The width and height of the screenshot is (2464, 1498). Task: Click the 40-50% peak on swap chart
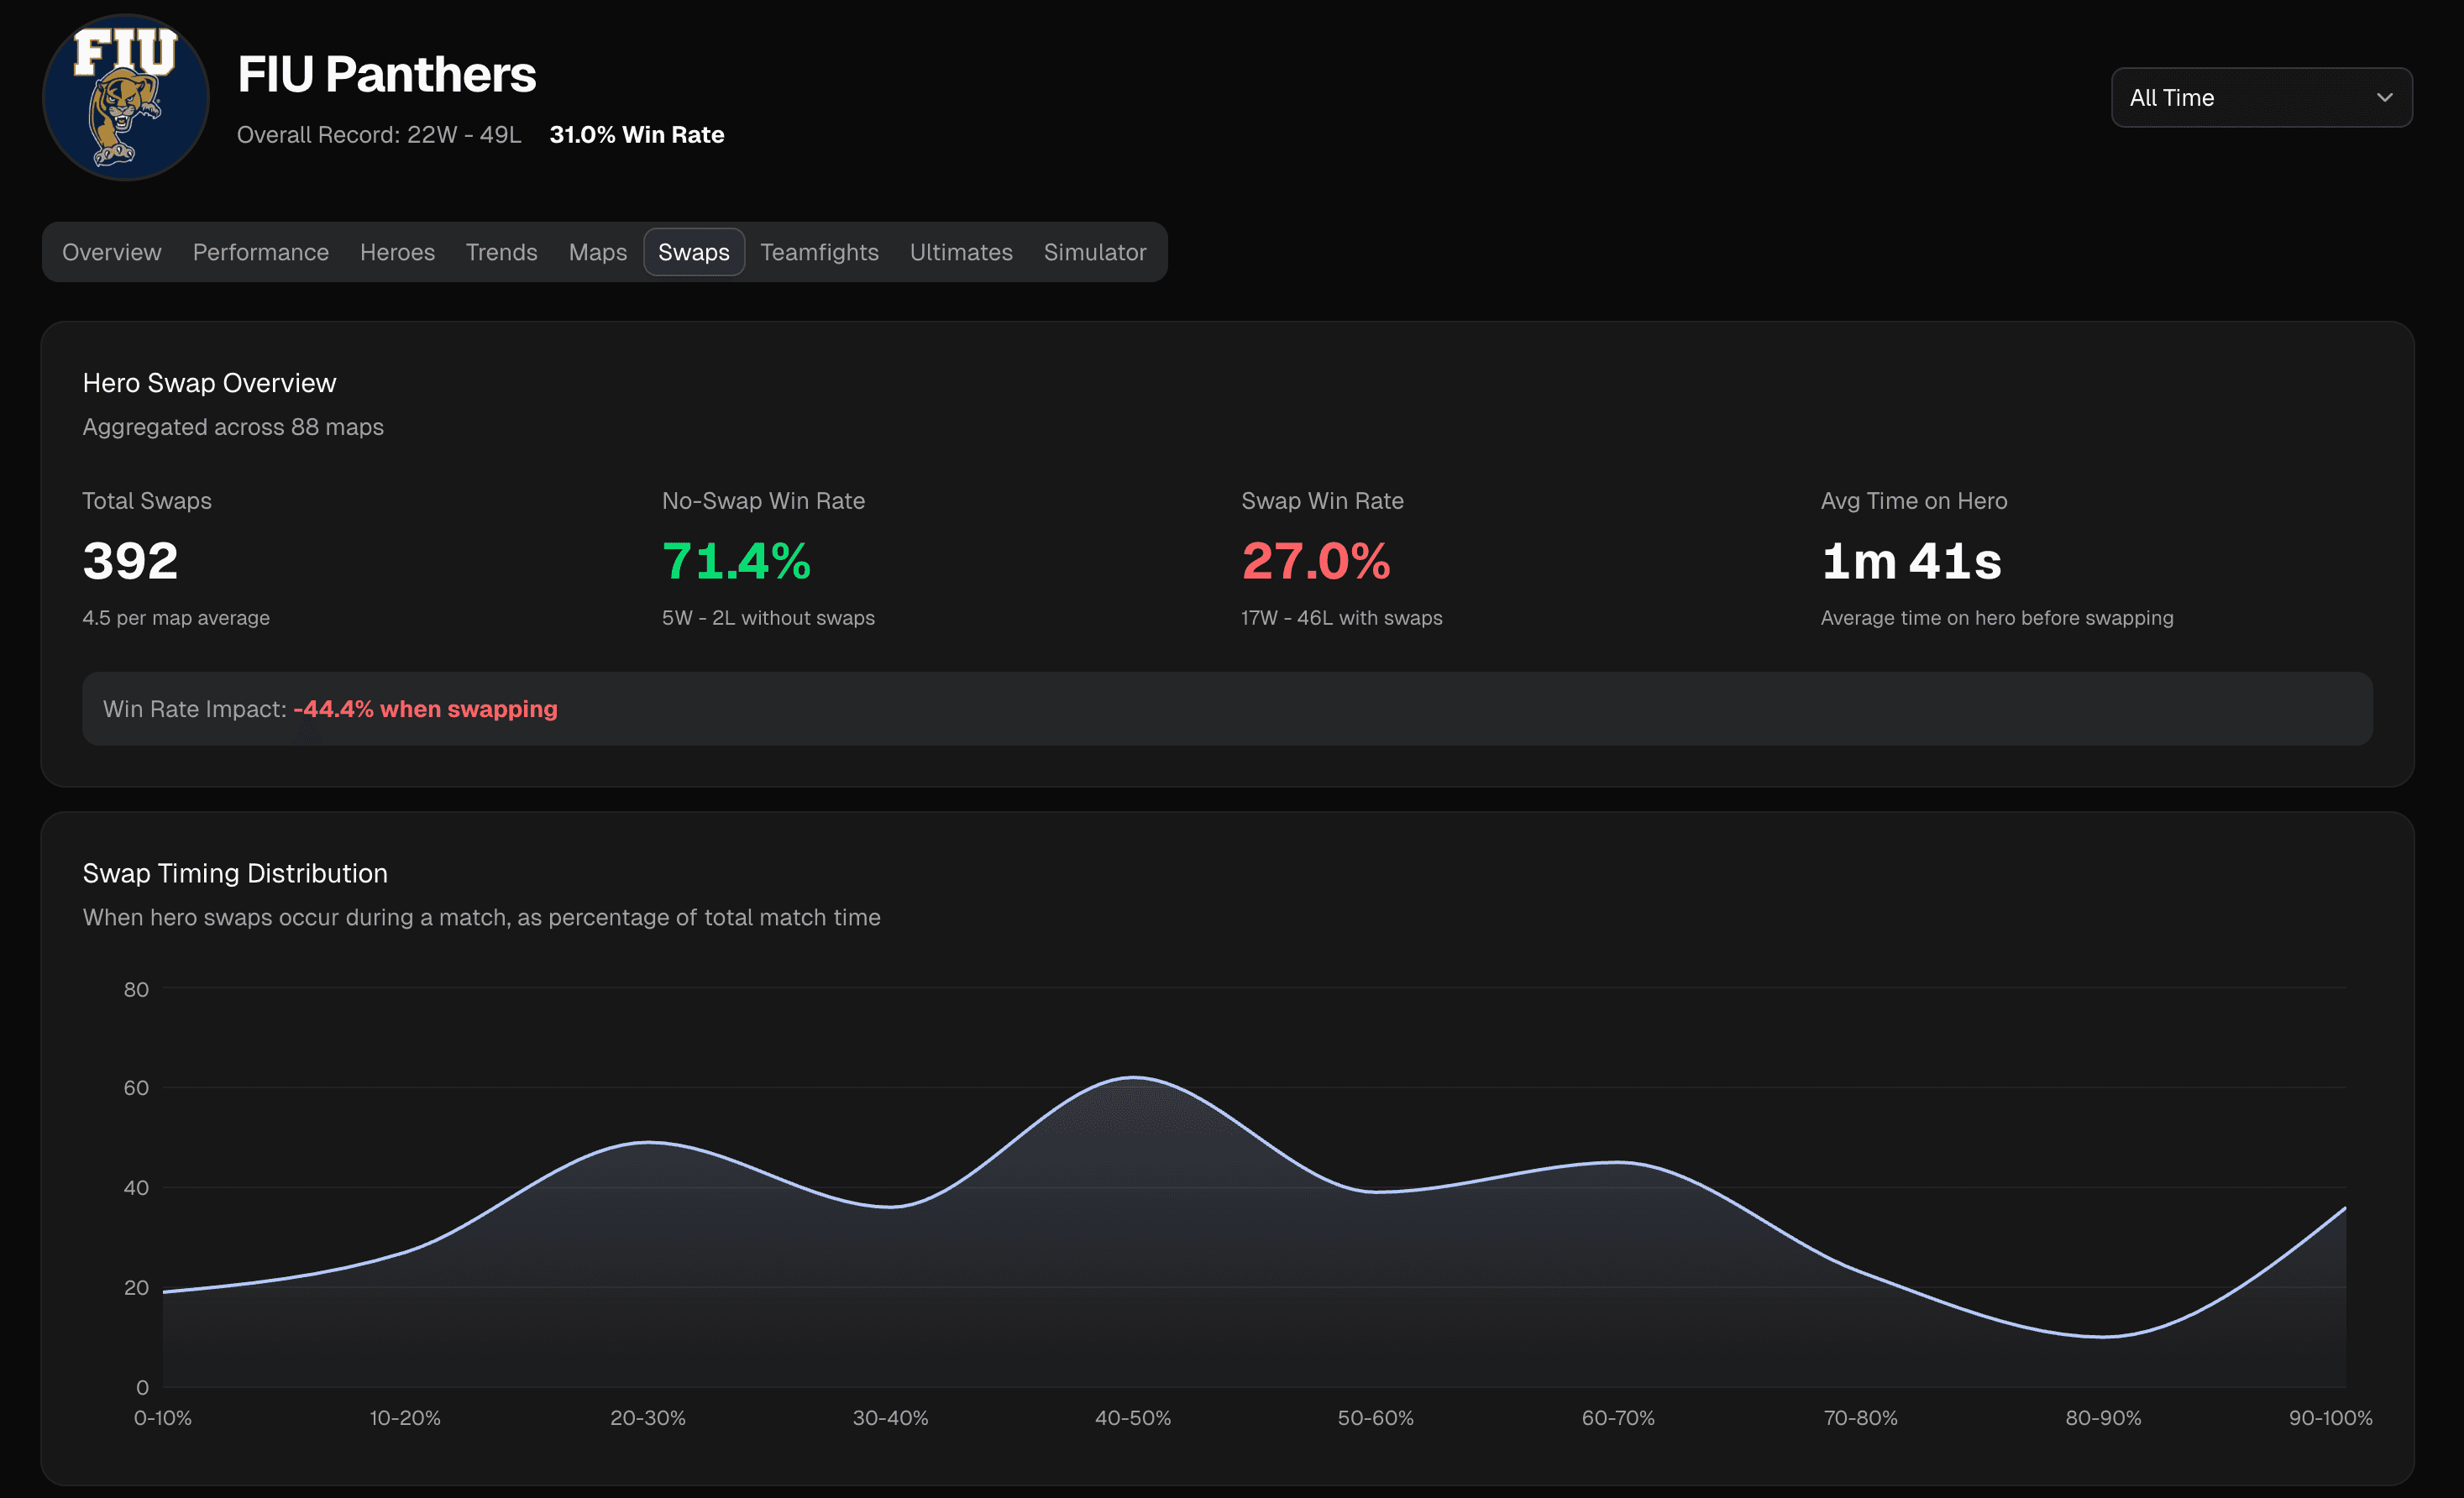tap(1133, 1078)
